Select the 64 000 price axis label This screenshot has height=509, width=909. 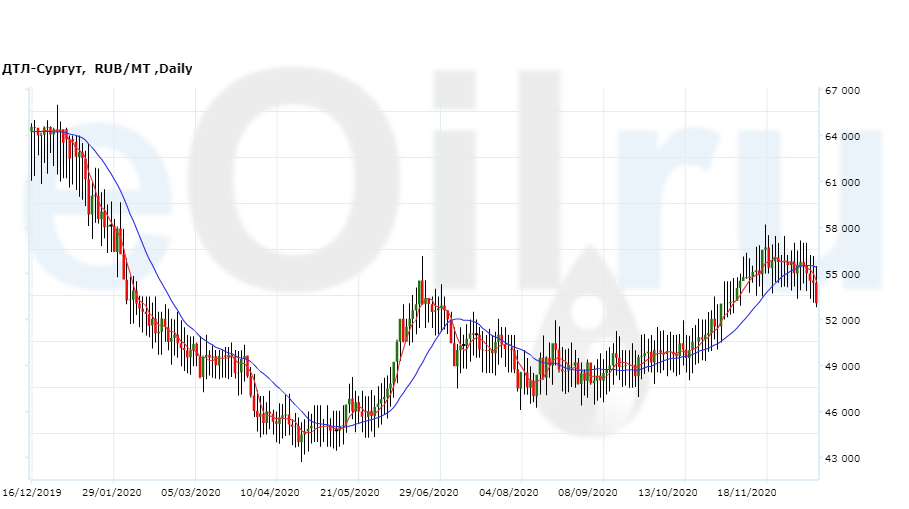coord(842,137)
